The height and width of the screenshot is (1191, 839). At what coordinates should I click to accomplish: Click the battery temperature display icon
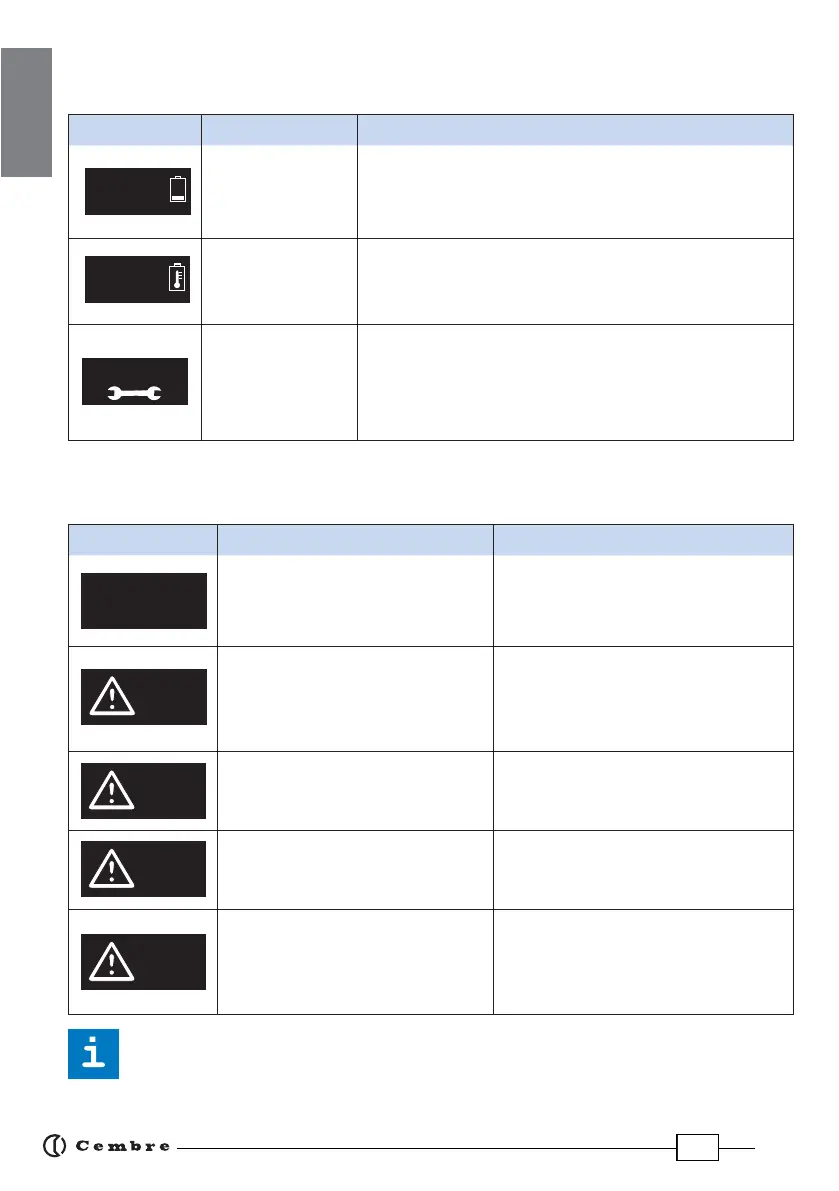[x=137, y=279]
